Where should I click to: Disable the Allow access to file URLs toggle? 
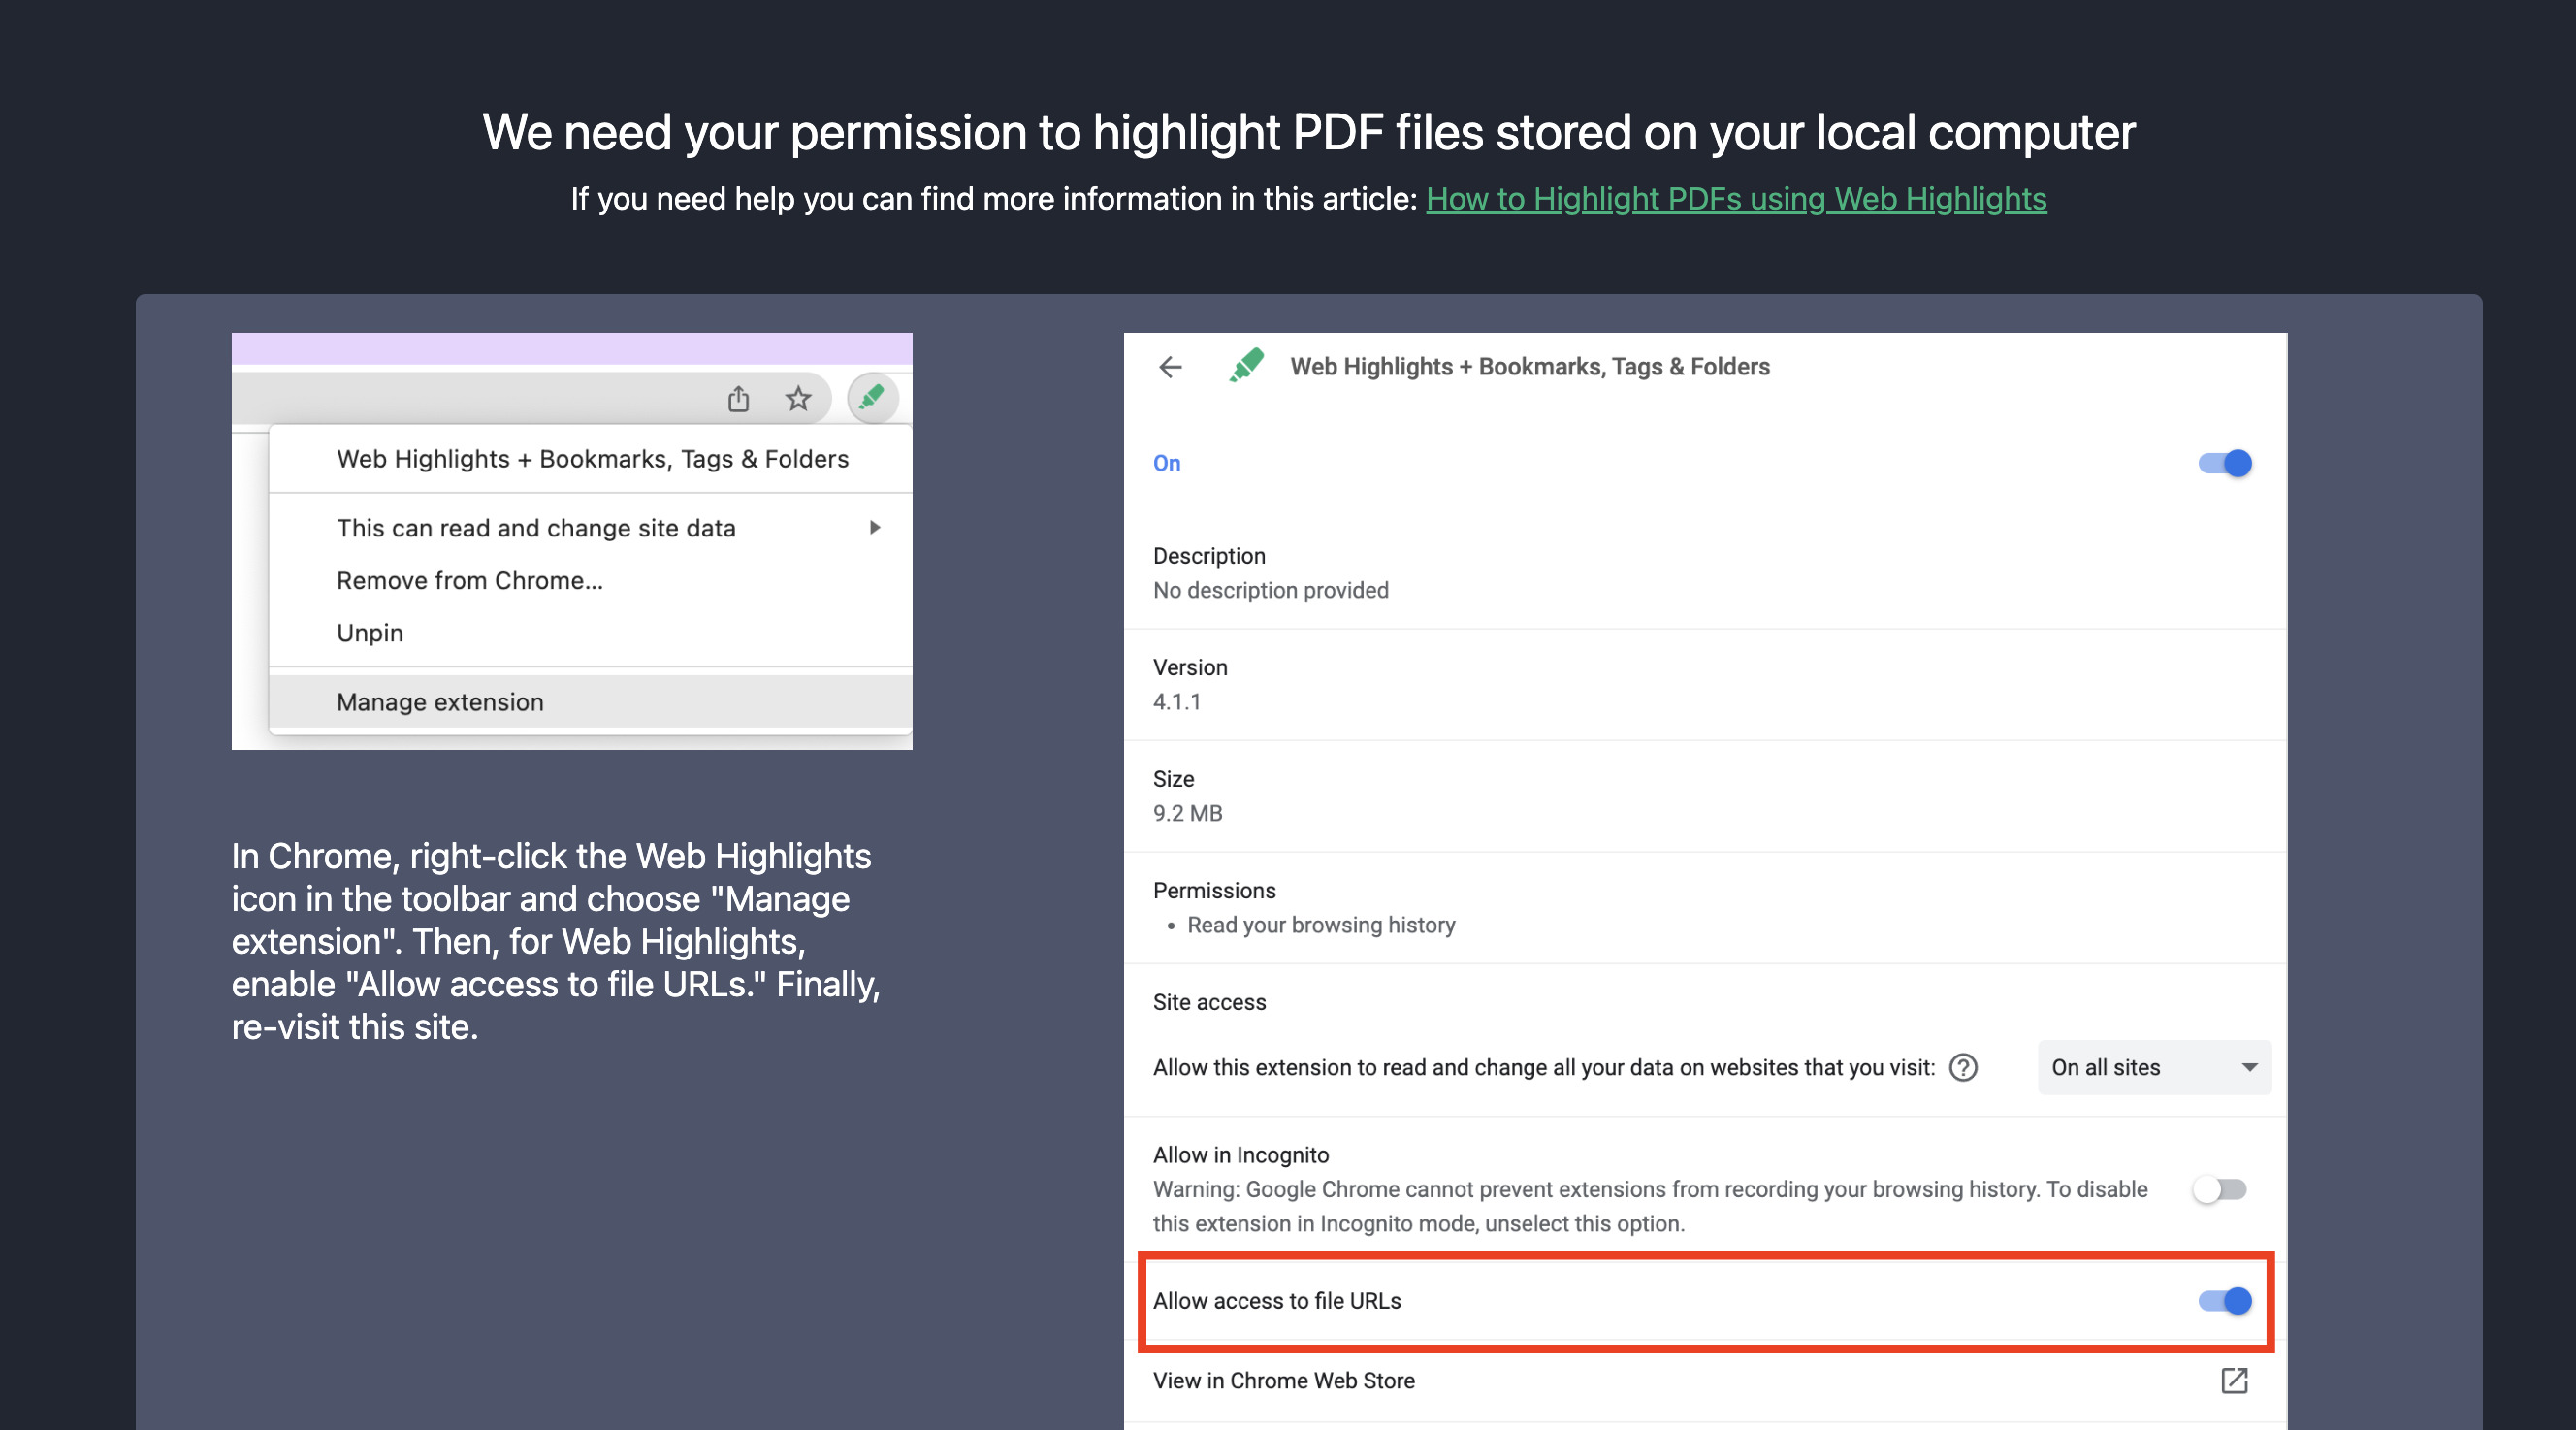pos(2223,1301)
